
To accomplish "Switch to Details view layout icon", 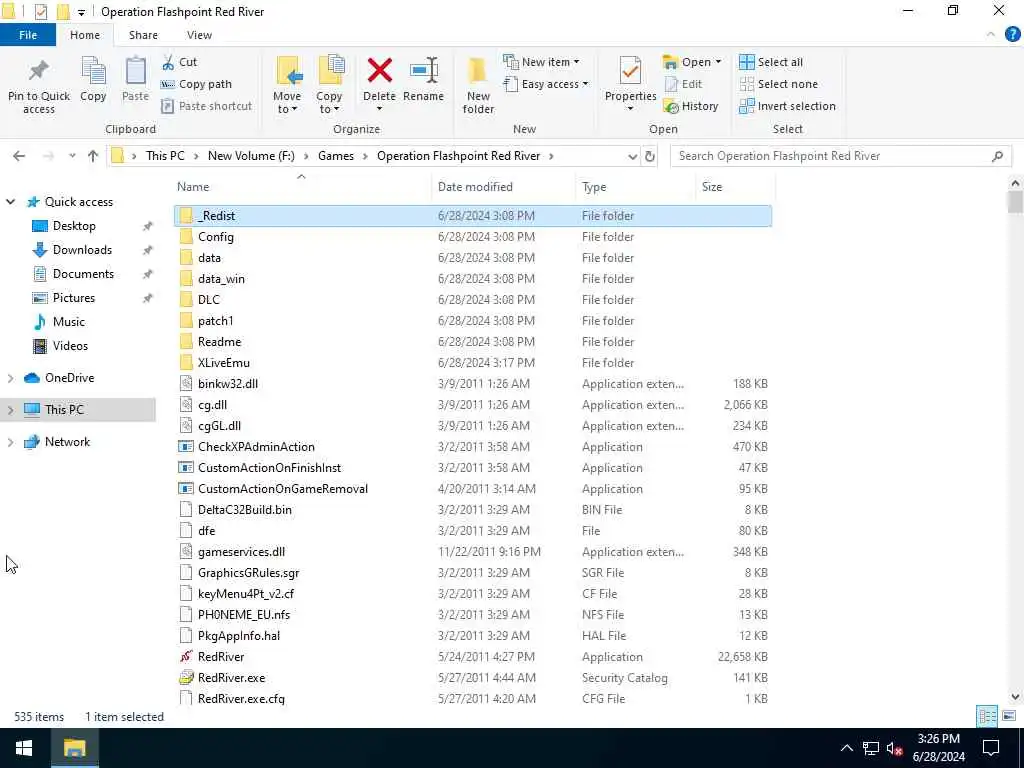I will [987, 716].
